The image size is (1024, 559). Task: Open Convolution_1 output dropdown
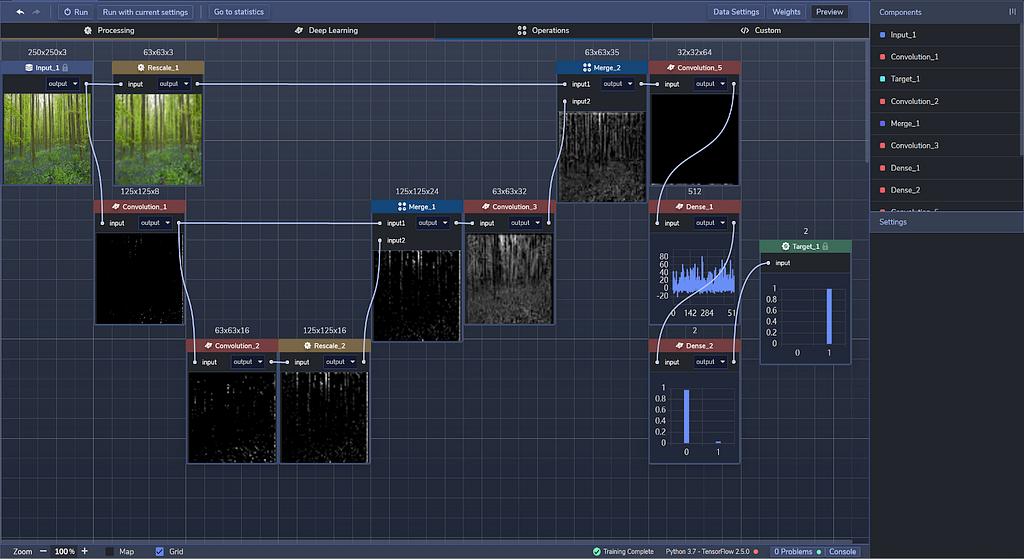coord(155,223)
